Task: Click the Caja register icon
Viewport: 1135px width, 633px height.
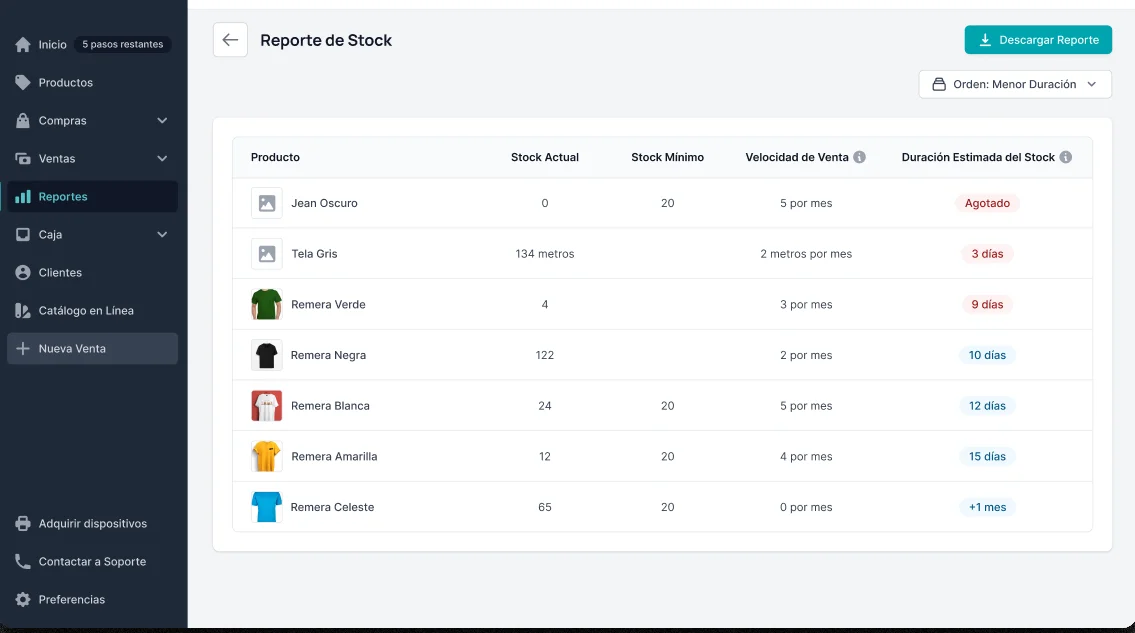Action: click(x=23, y=235)
